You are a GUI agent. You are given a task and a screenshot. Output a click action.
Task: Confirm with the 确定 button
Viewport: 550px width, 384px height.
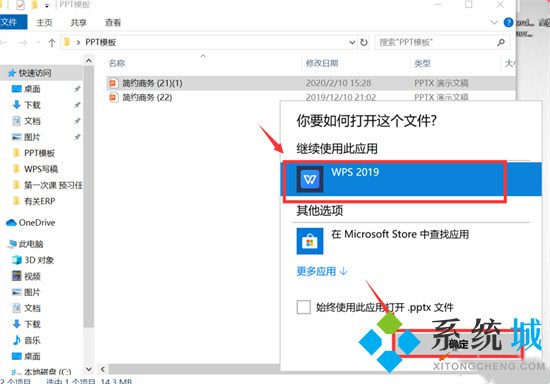(458, 344)
